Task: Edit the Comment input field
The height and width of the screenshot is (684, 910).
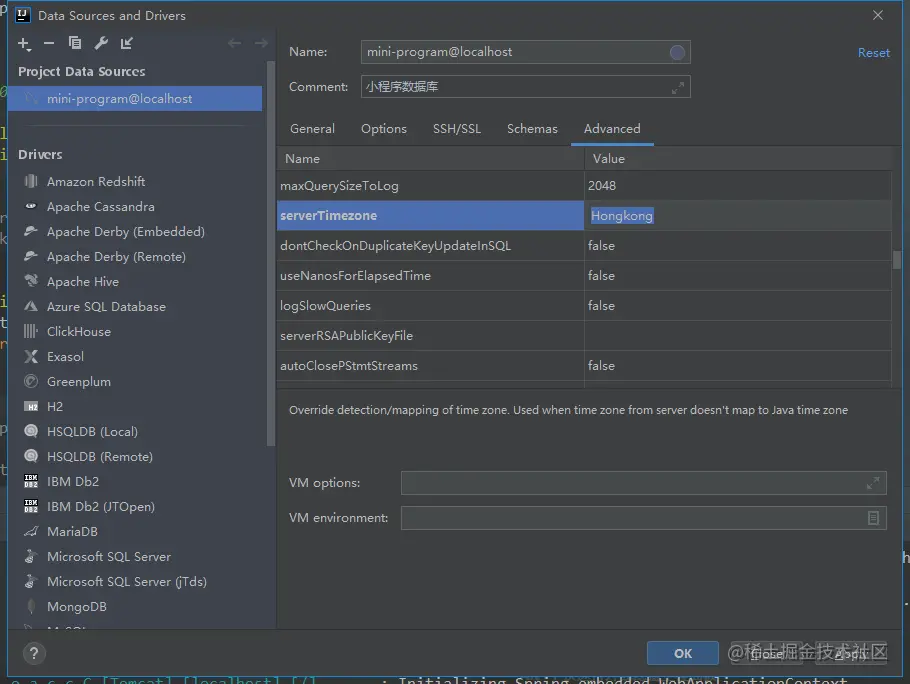Action: click(x=525, y=87)
